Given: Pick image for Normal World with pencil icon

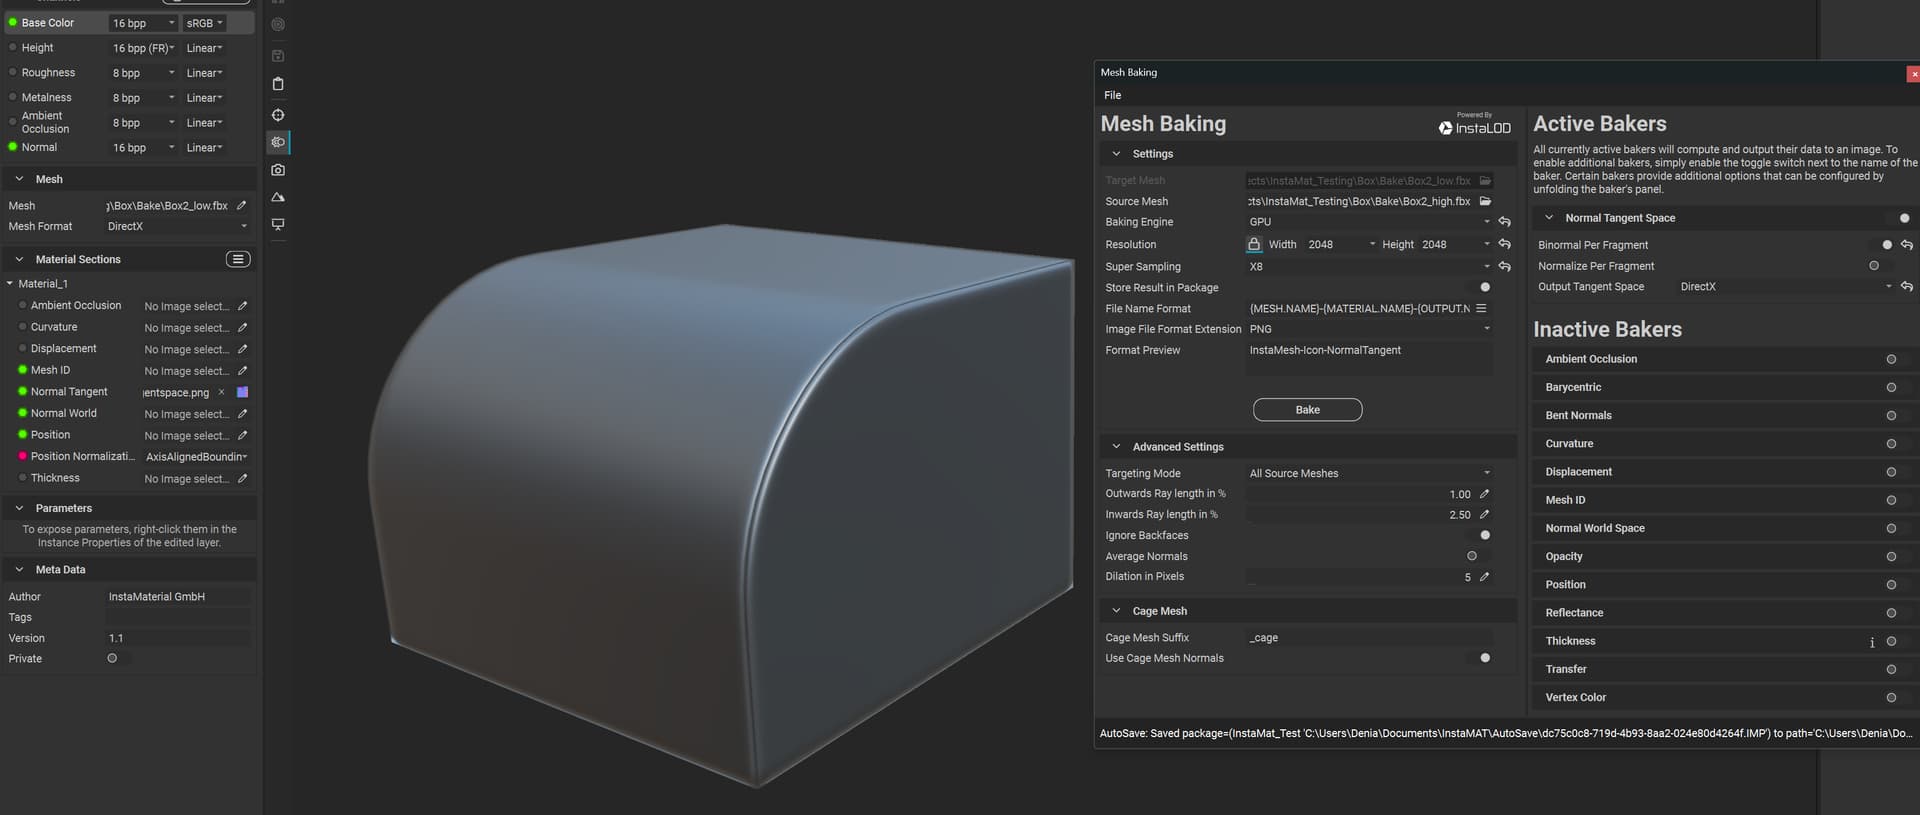Looking at the screenshot, I should pos(242,413).
